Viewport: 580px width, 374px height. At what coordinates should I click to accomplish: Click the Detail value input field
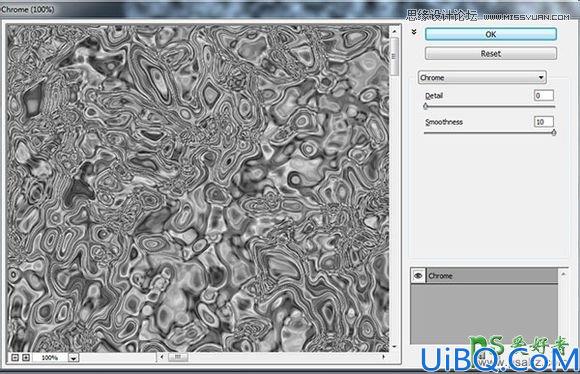point(544,95)
